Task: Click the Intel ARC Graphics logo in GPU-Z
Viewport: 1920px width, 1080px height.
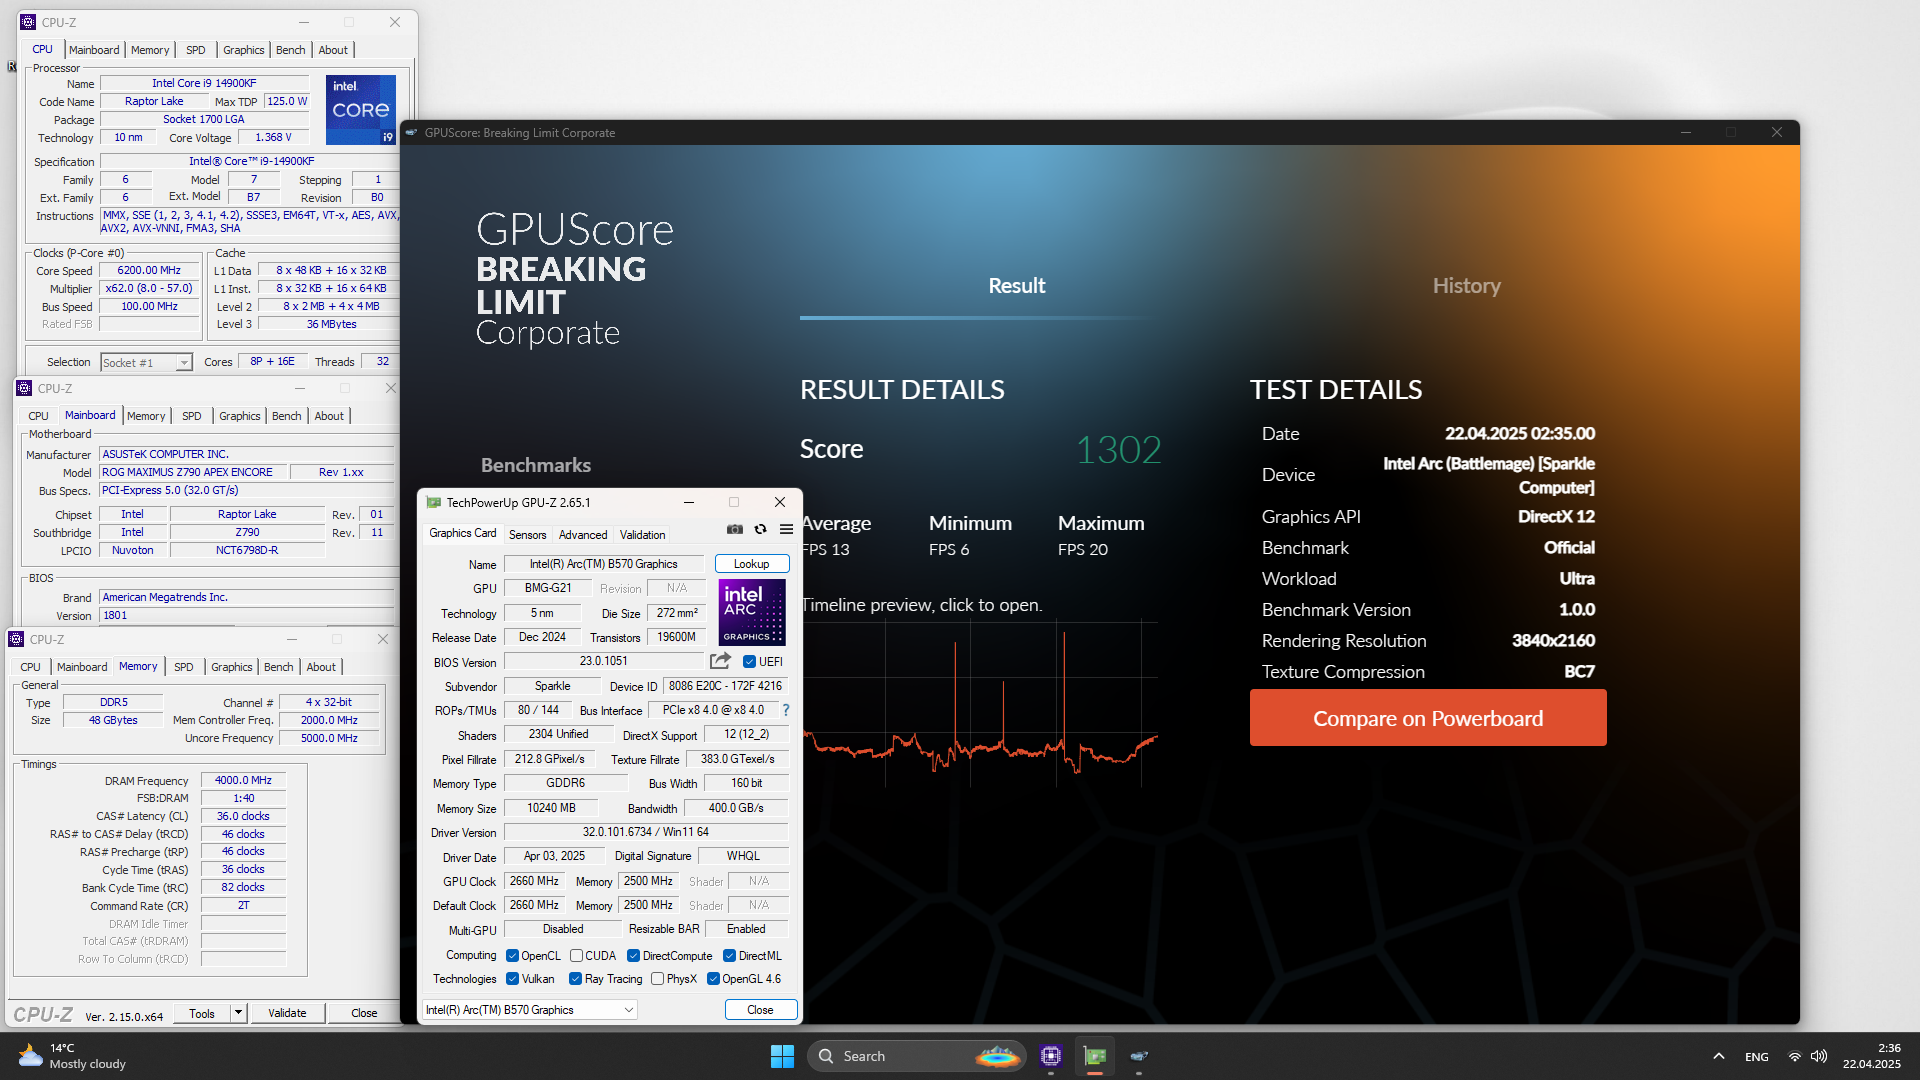Action: pyautogui.click(x=752, y=612)
